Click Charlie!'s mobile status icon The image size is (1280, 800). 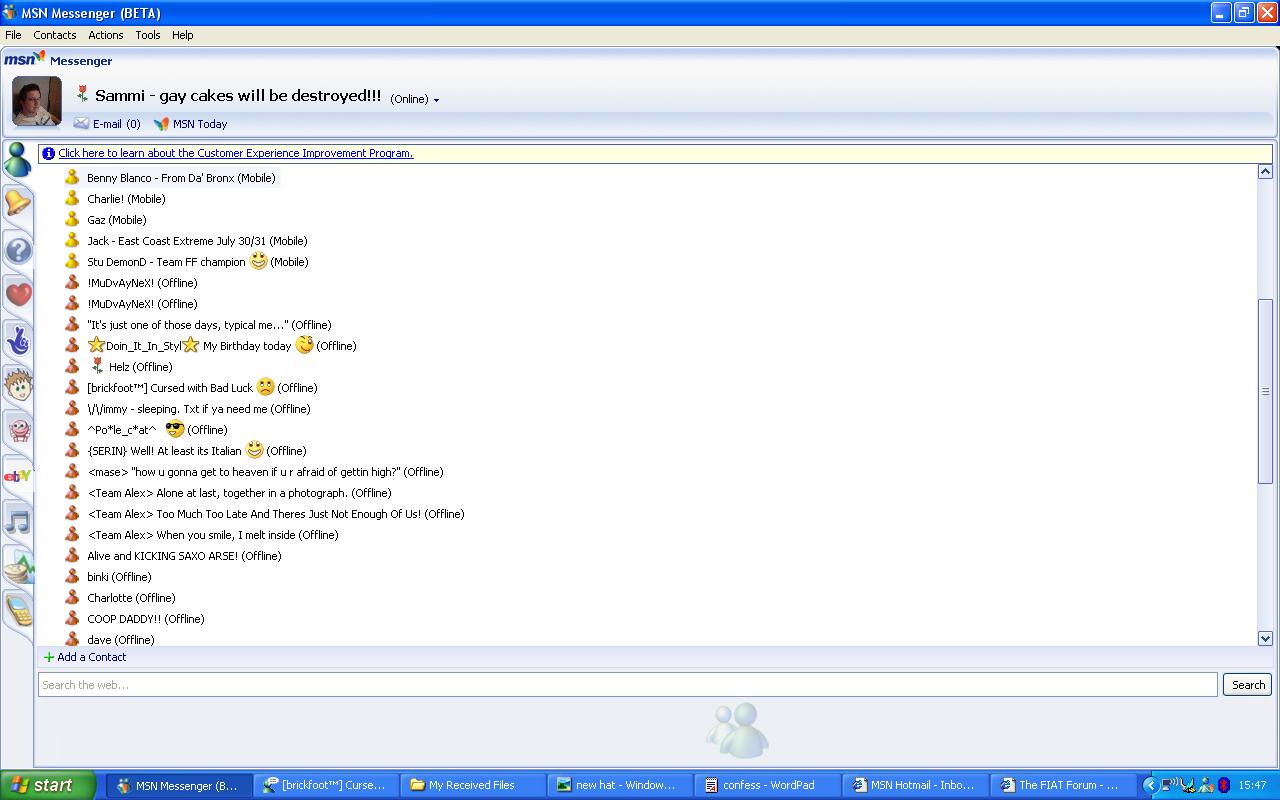coord(72,198)
